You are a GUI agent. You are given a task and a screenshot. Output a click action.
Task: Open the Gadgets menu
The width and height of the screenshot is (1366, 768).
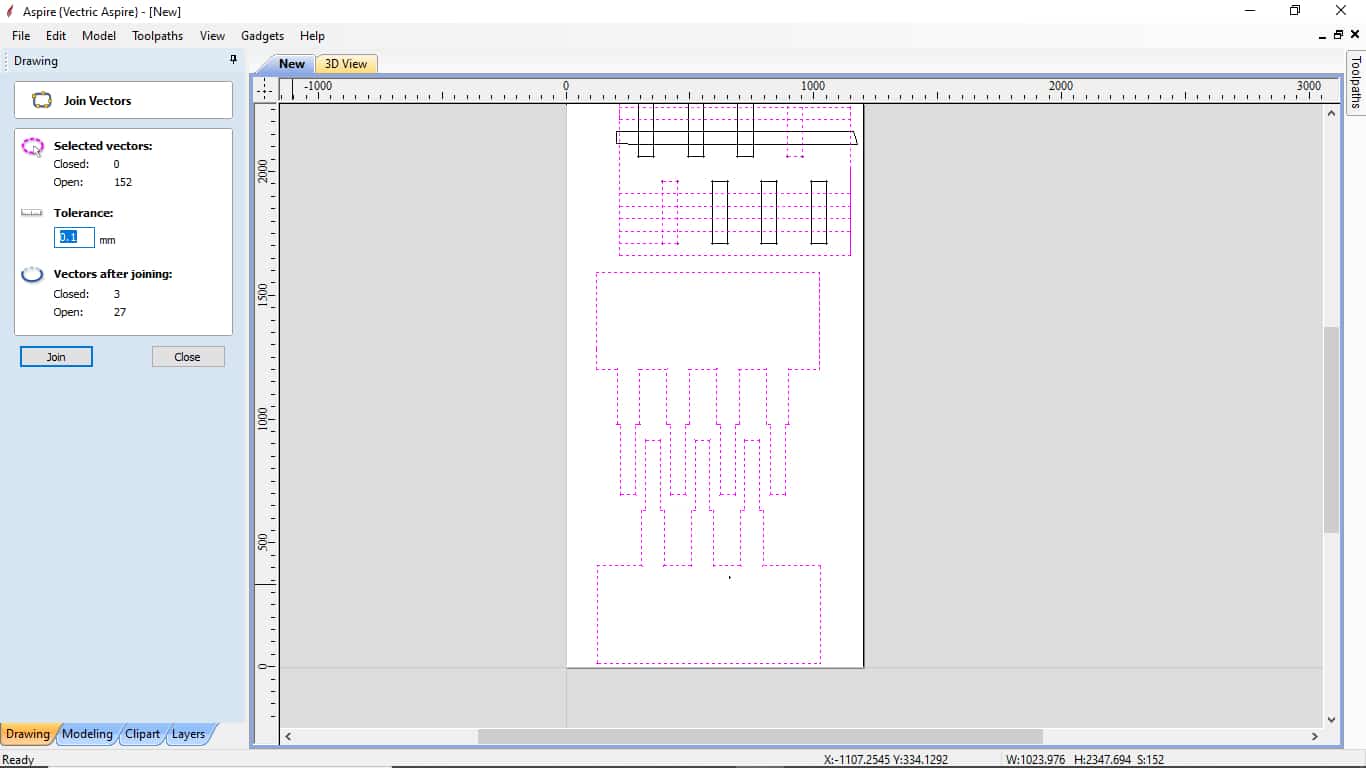[262, 35]
